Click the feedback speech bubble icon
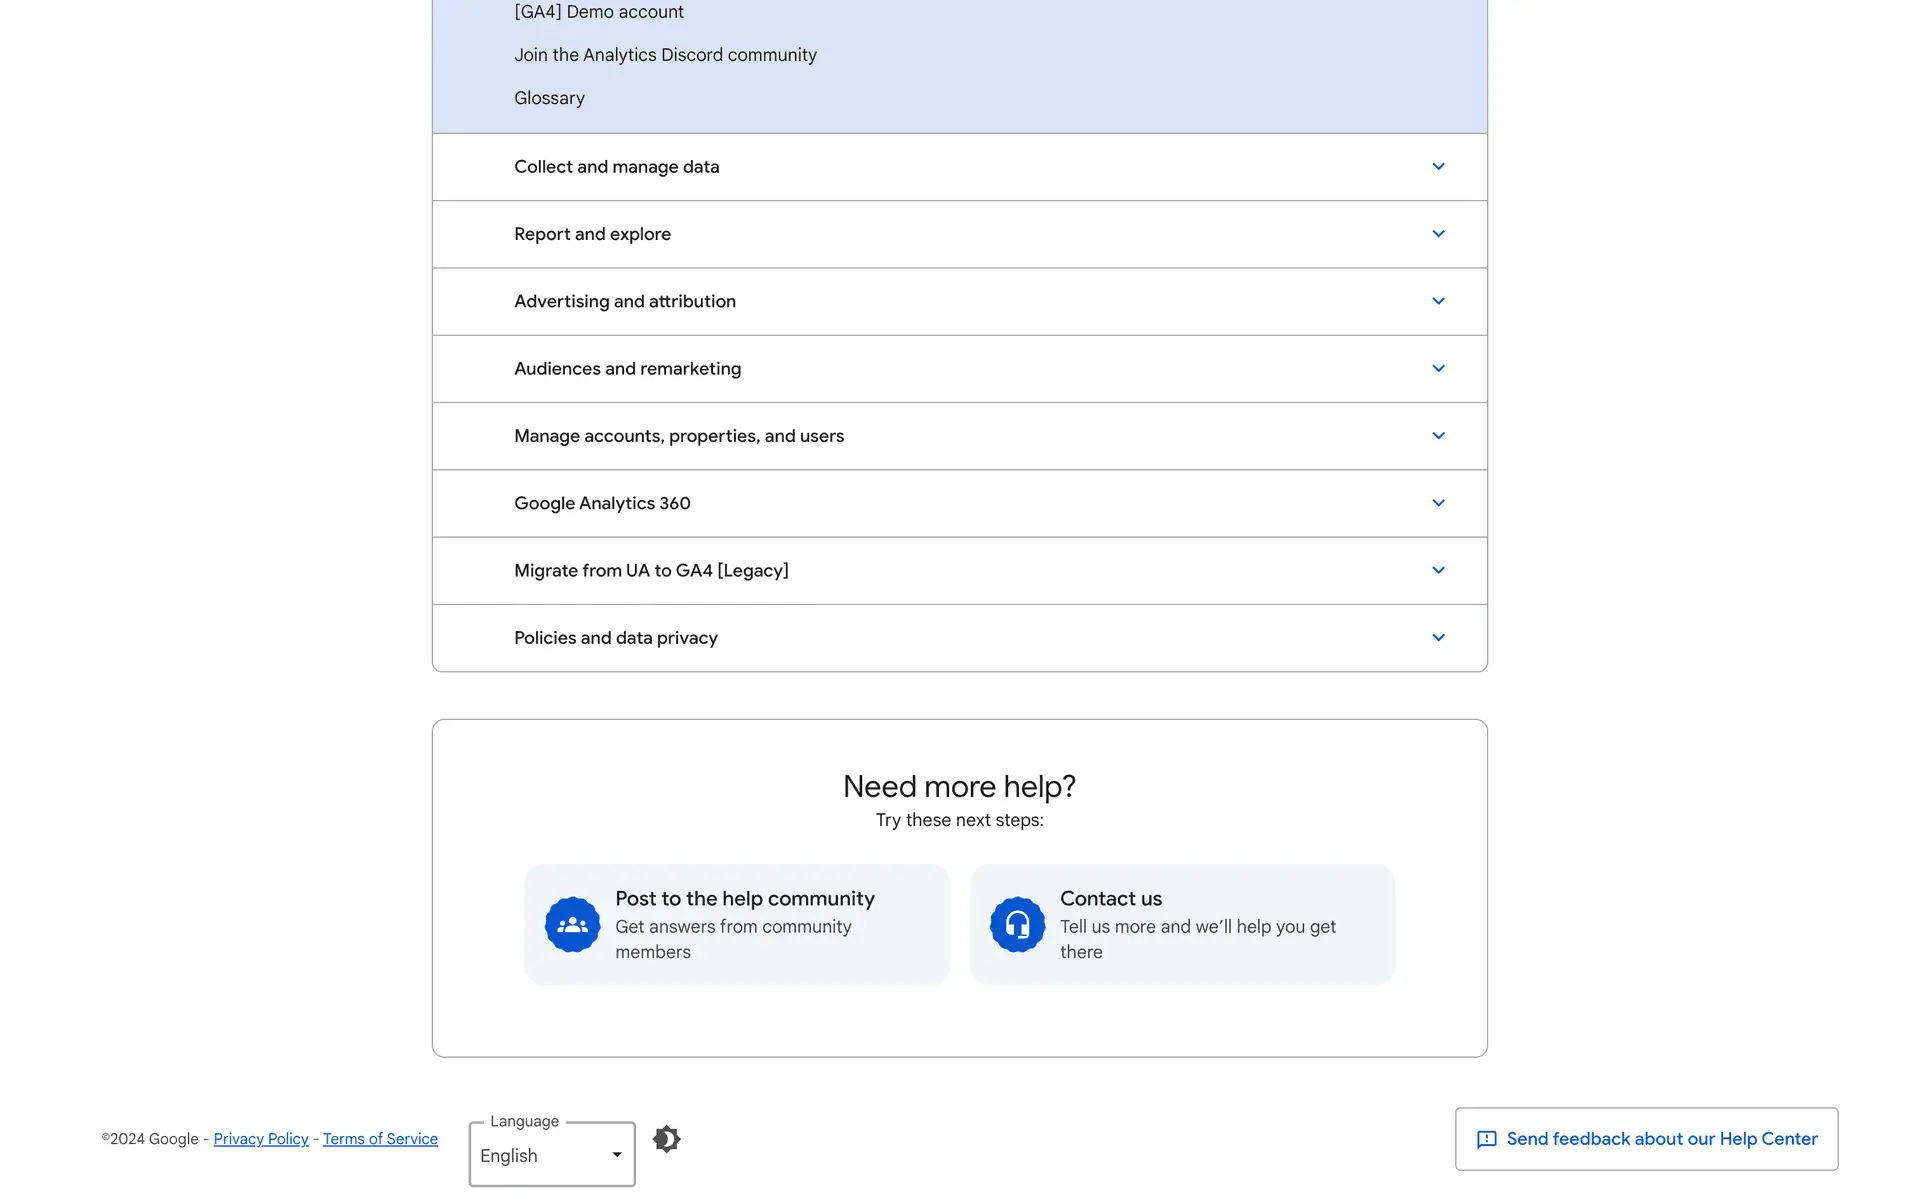This screenshot has width=1920, height=1200. [1486, 1140]
